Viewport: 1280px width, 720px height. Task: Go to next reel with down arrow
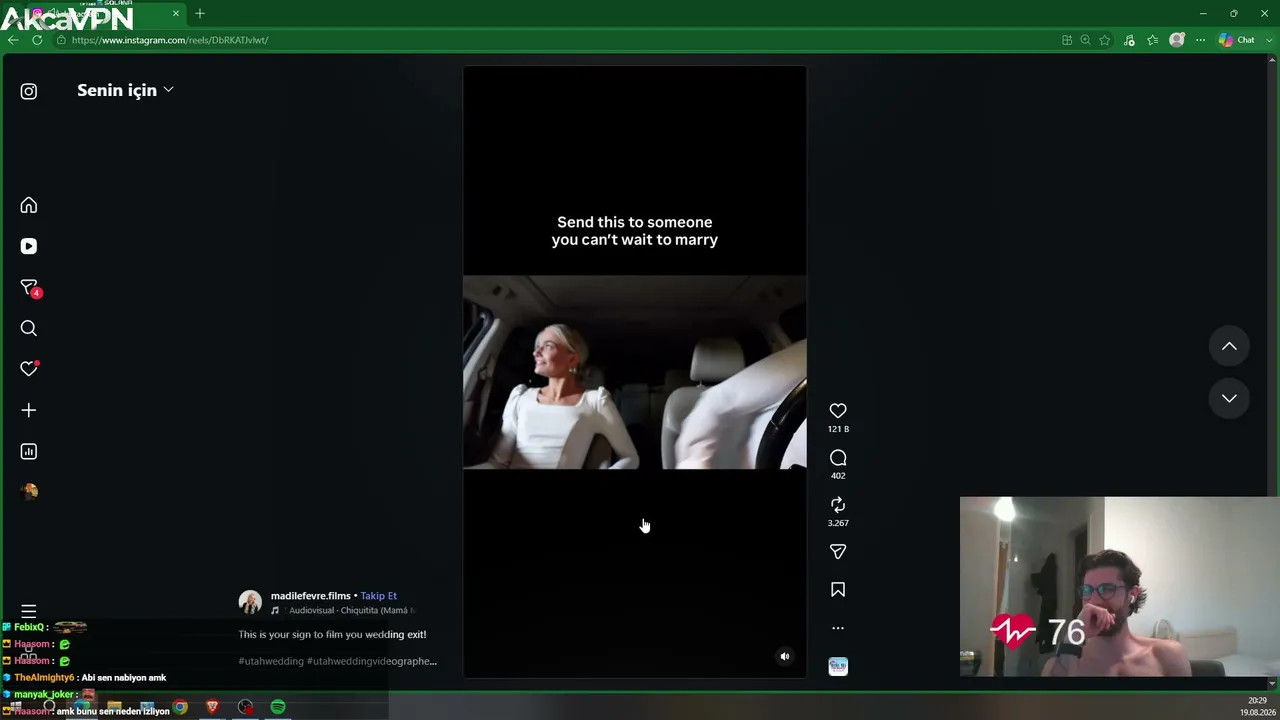click(1229, 398)
